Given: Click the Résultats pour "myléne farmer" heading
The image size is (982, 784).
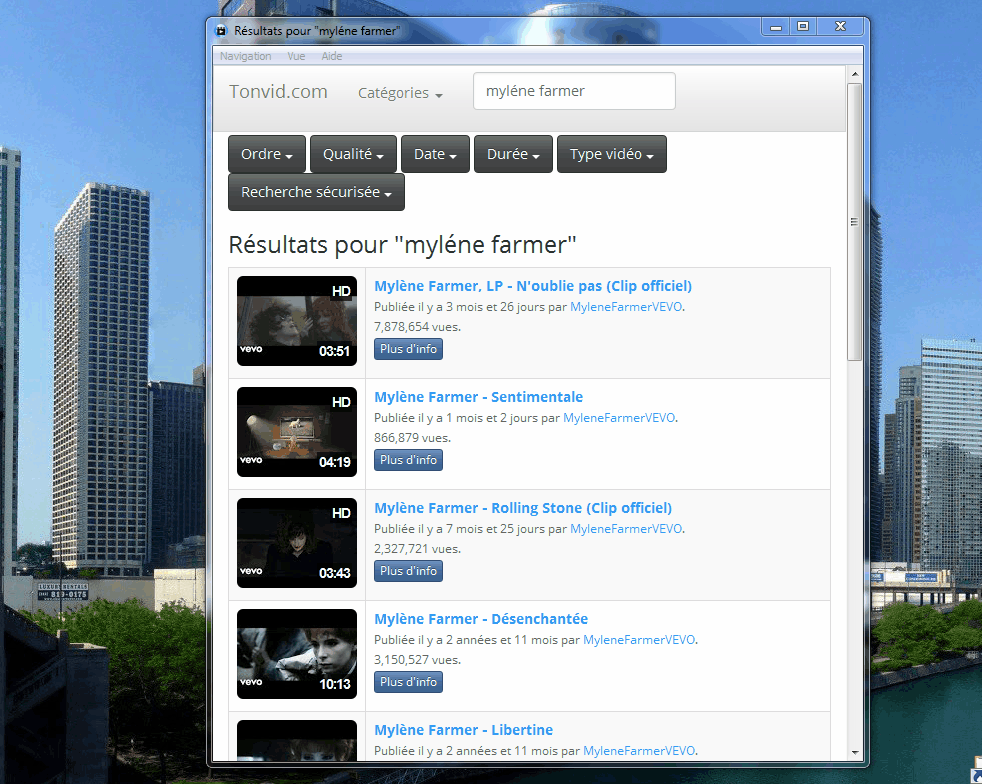Looking at the screenshot, I should [402, 245].
